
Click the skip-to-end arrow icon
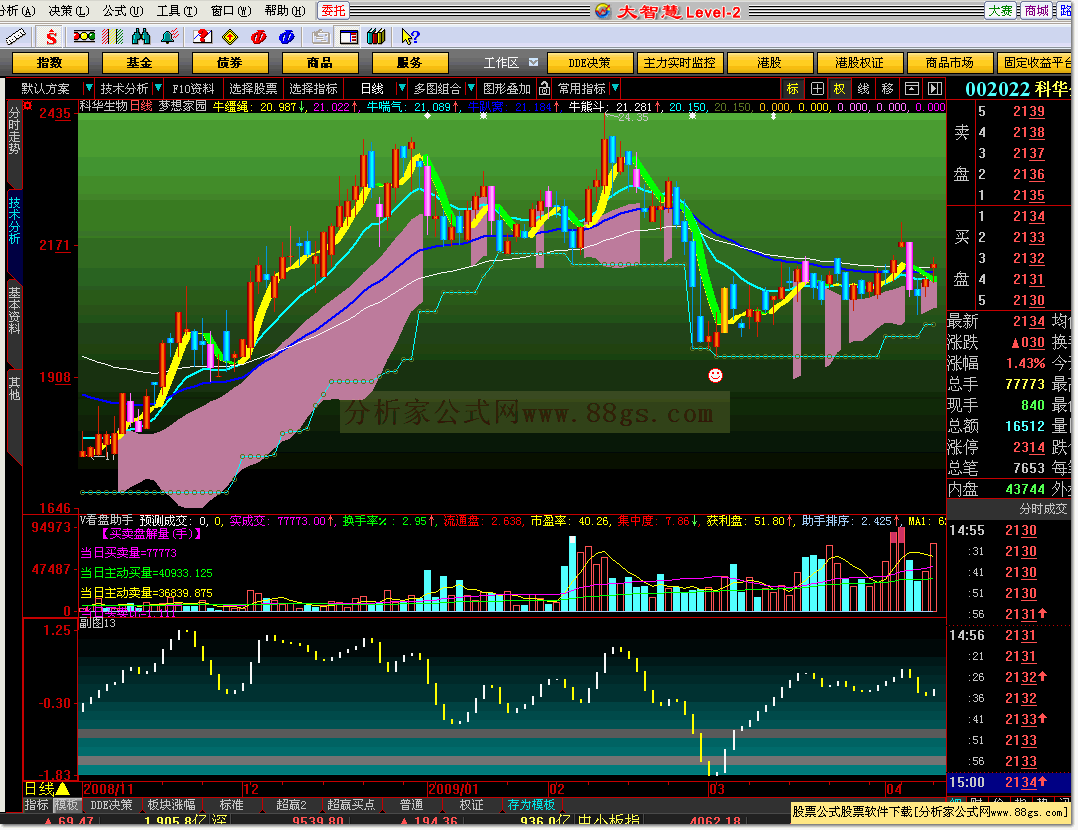[935, 89]
